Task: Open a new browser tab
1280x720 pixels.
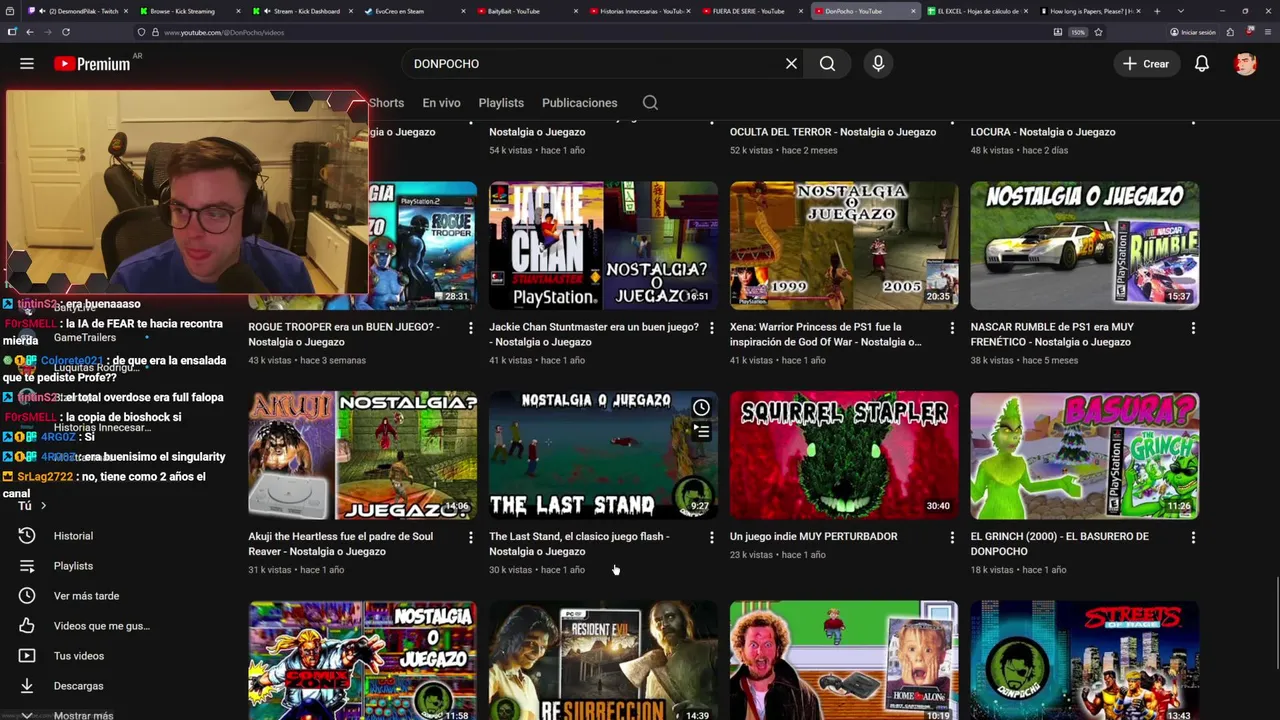Action: point(1157,11)
